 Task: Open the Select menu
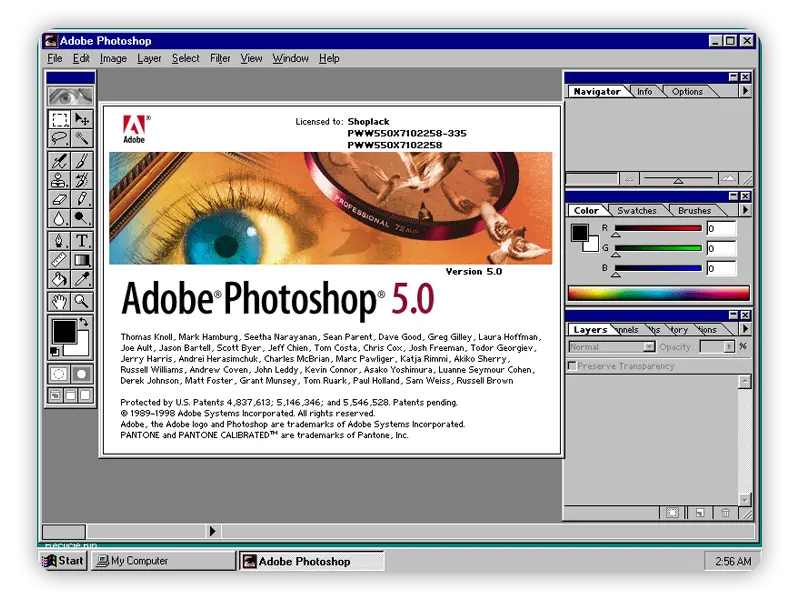point(185,58)
